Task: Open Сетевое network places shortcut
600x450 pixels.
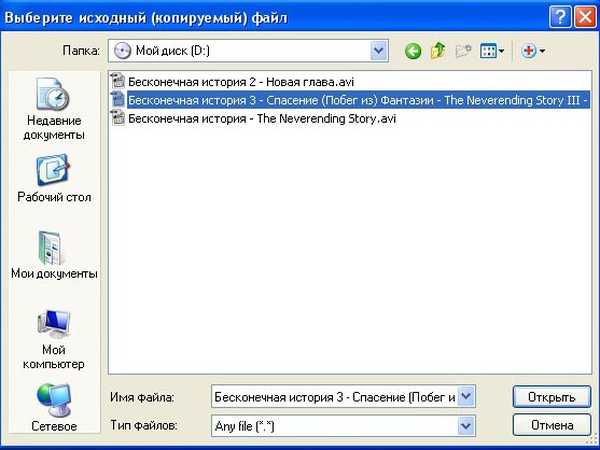Action: (53, 410)
